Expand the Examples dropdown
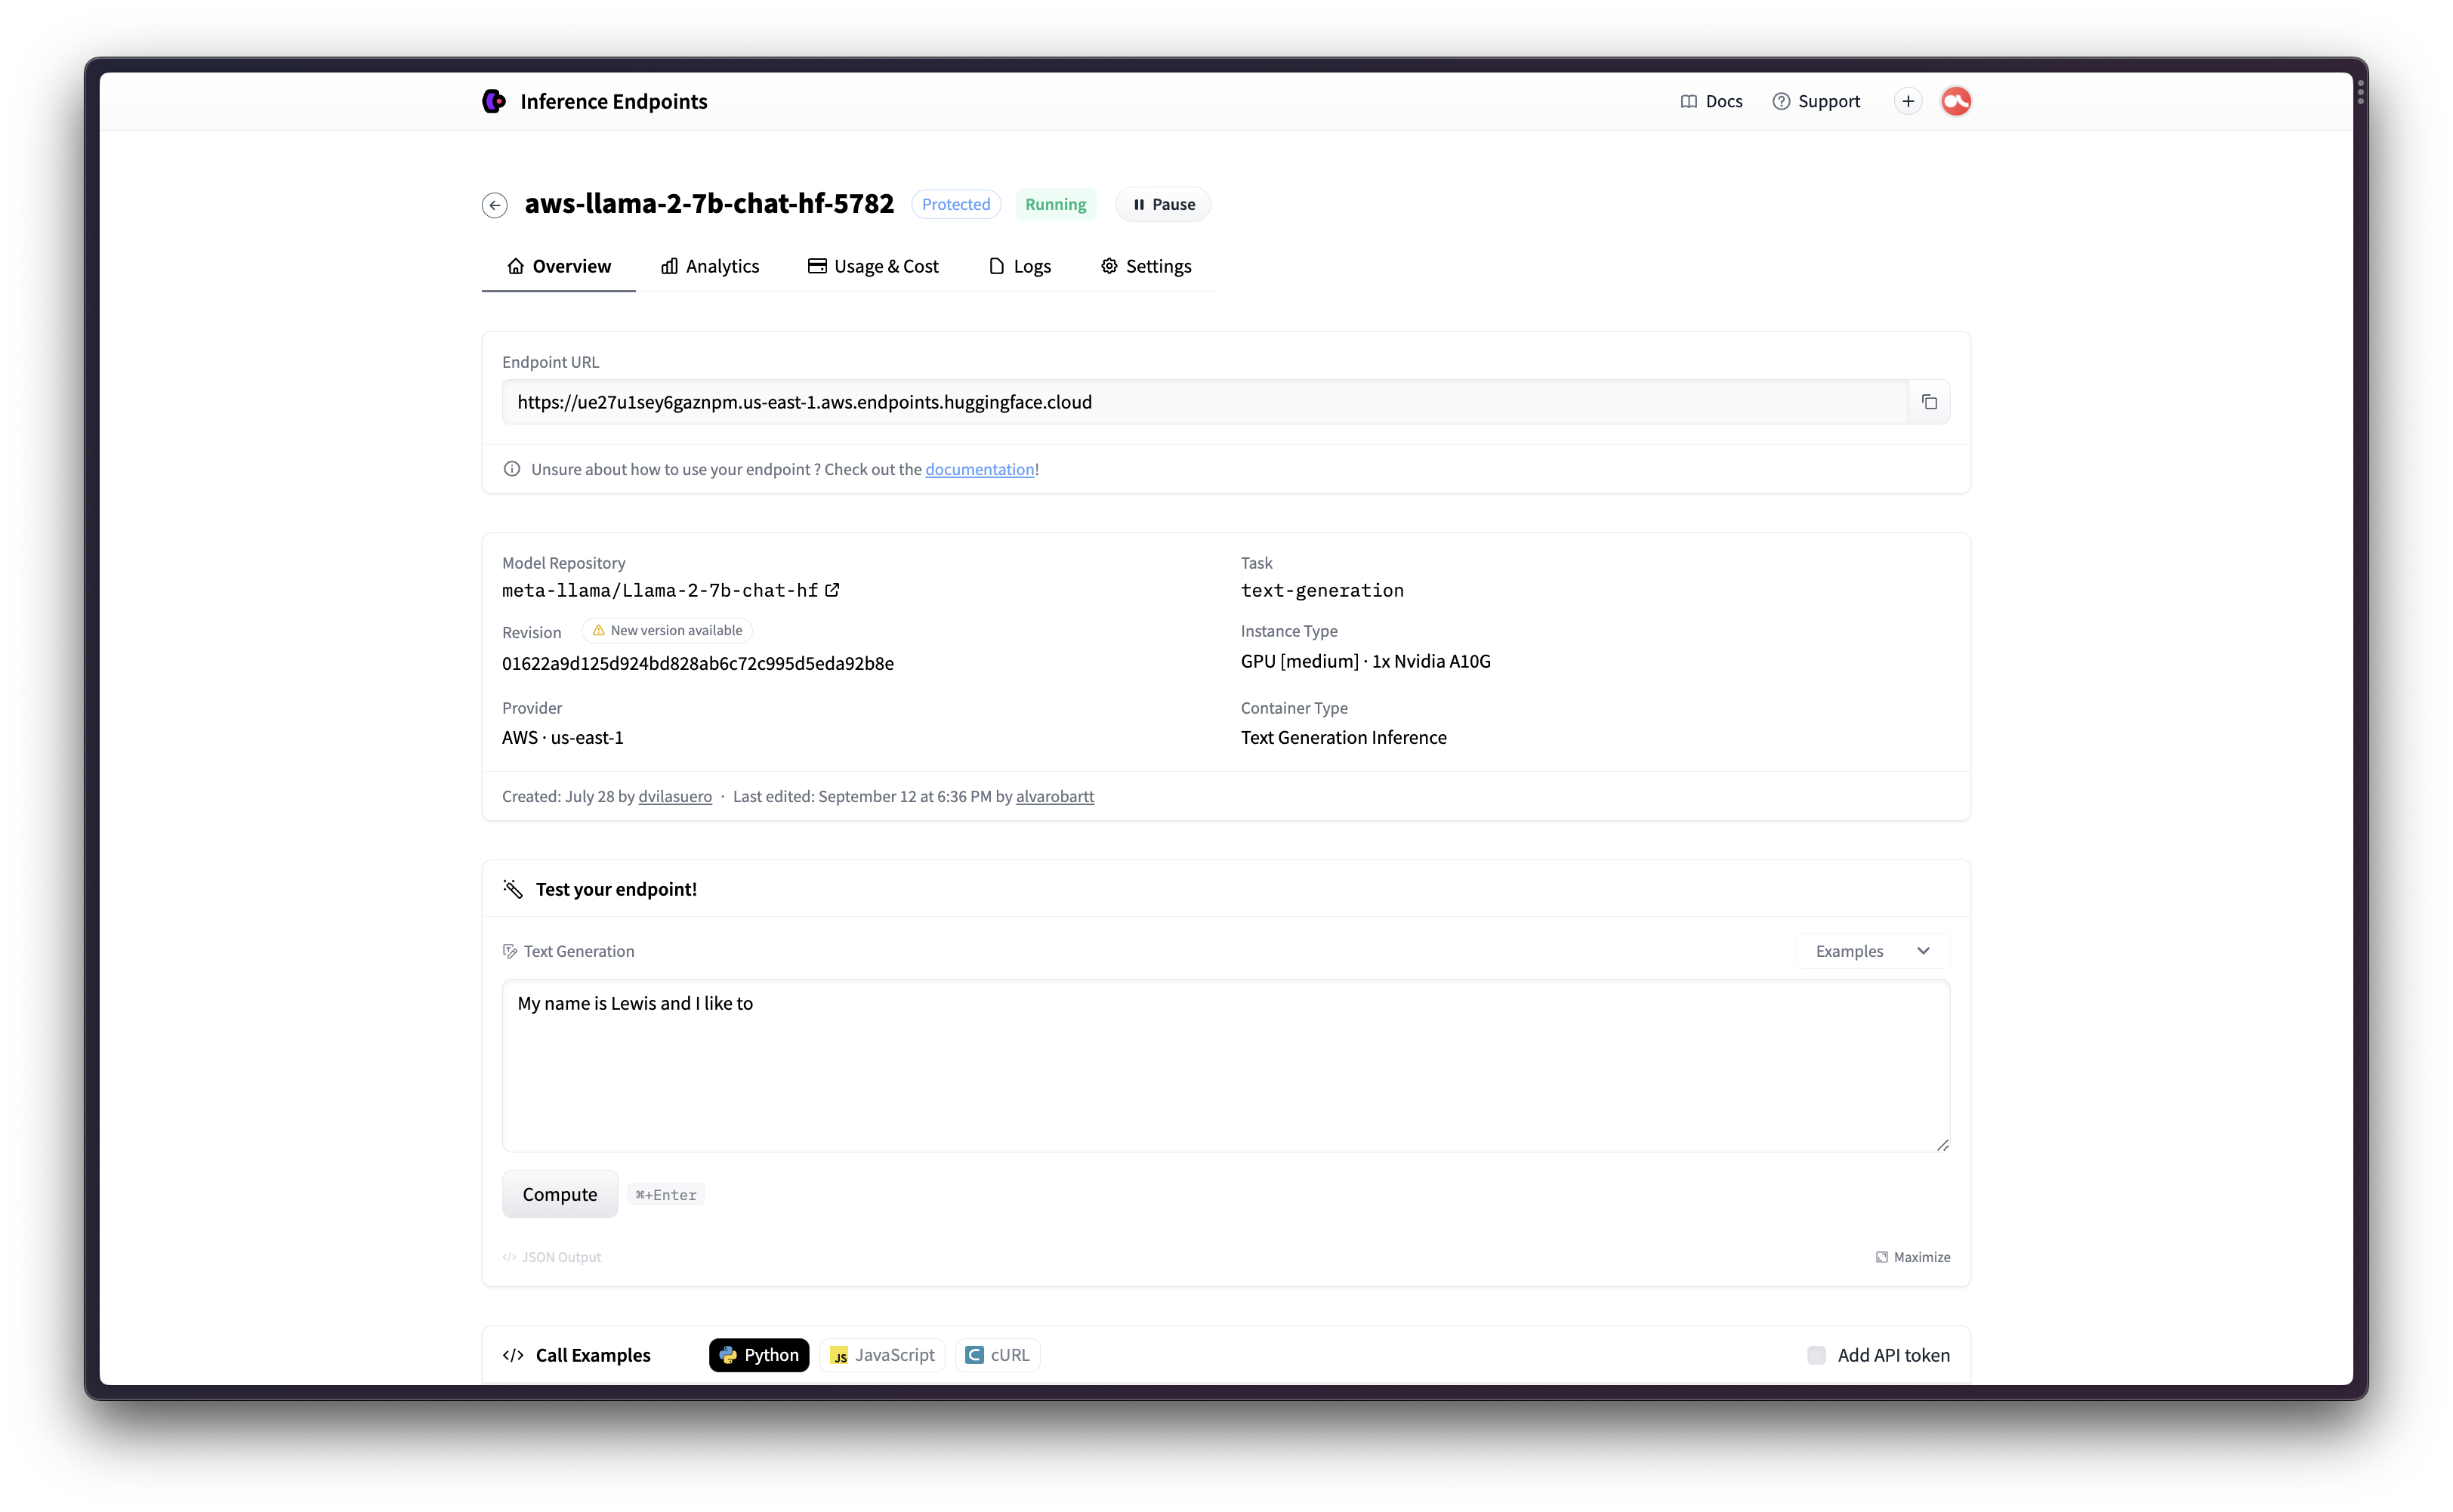The width and height of the screenshot is (2453, 1512). (x=1872, y=951)
